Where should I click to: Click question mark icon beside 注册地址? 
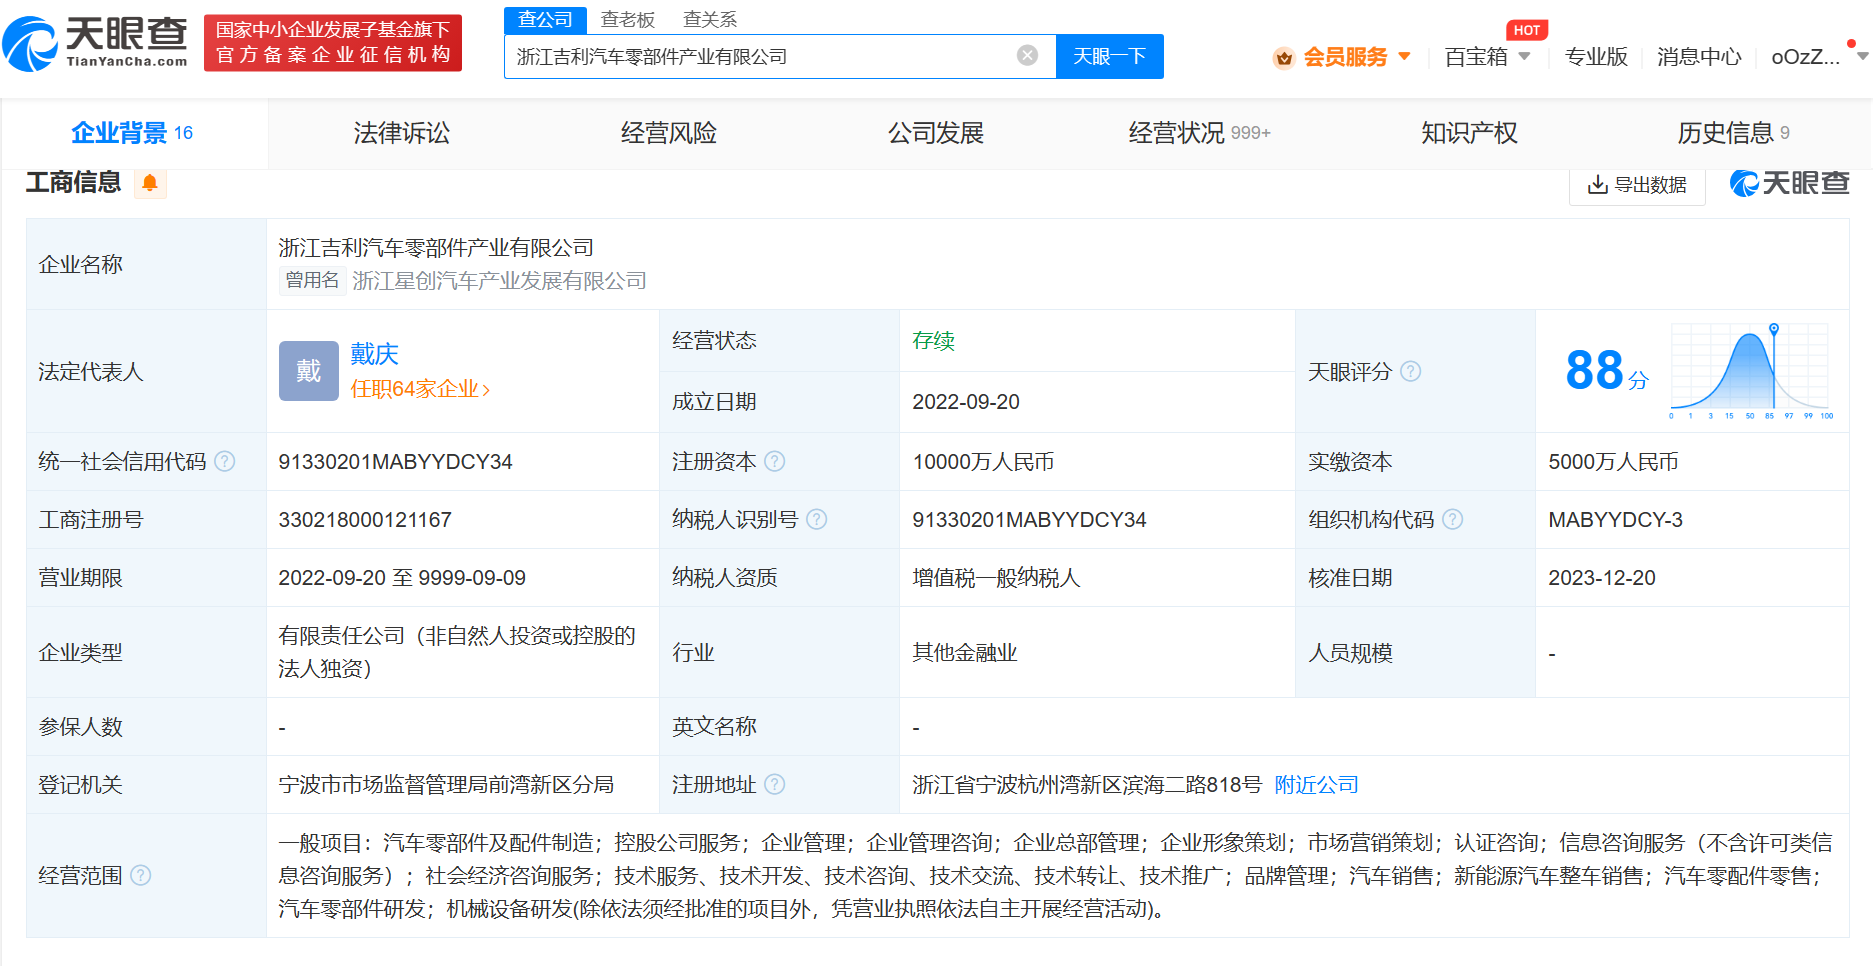[x=775, y=785]
